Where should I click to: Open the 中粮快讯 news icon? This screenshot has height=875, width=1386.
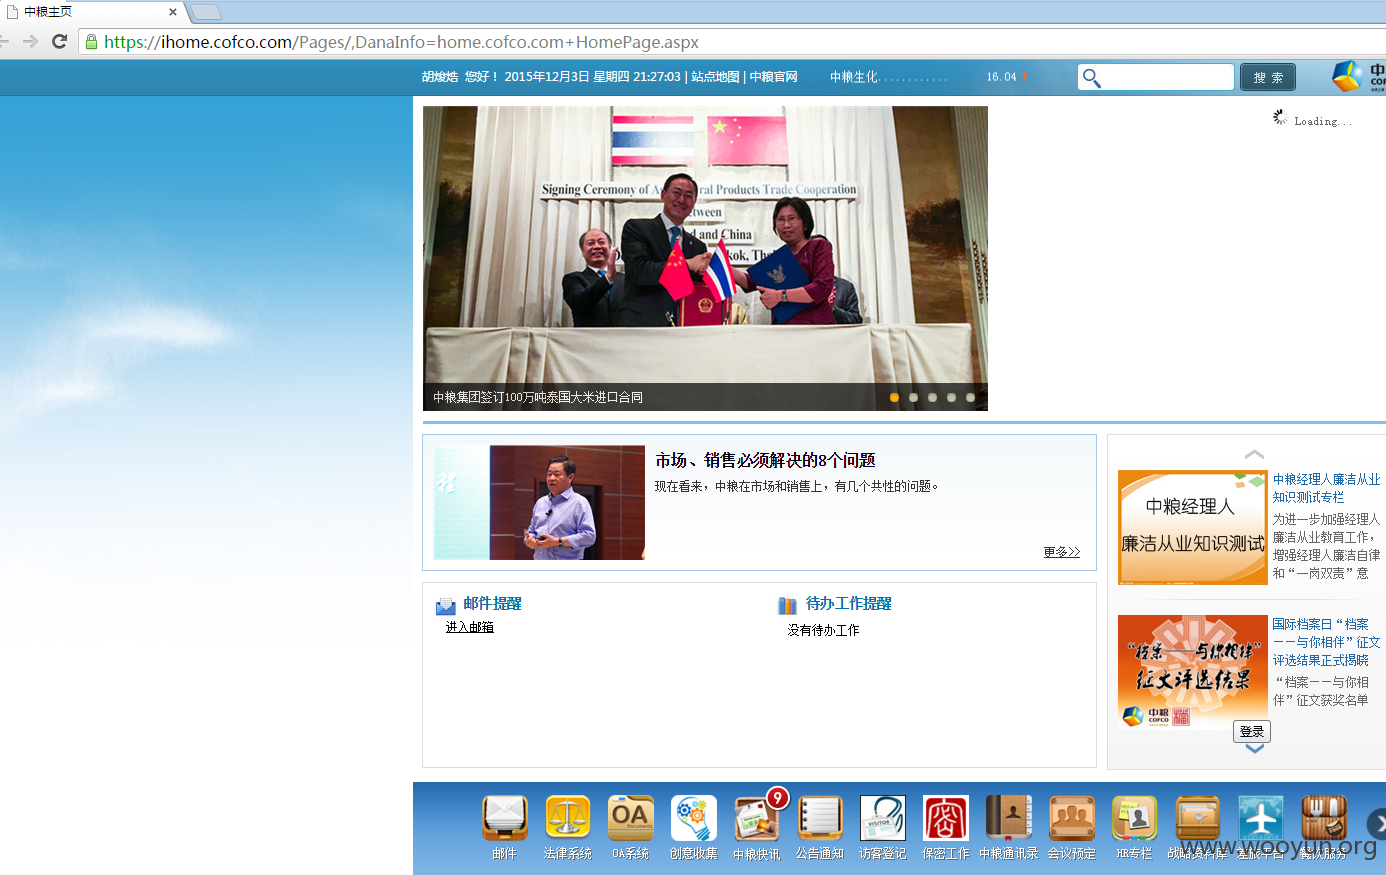757,819
